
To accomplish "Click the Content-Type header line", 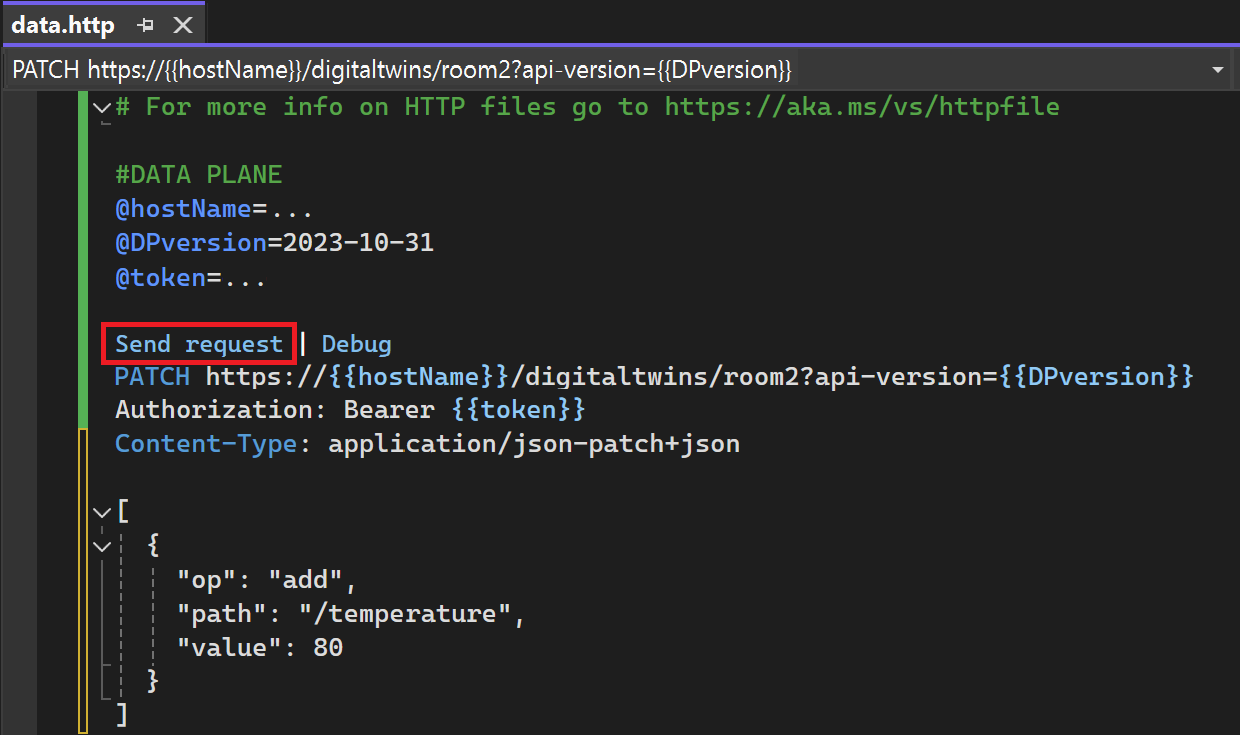I will coord(350,443).
